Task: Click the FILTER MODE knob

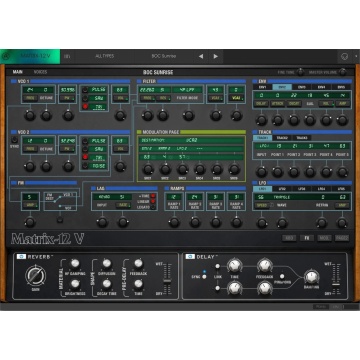Action: [188, 116]
